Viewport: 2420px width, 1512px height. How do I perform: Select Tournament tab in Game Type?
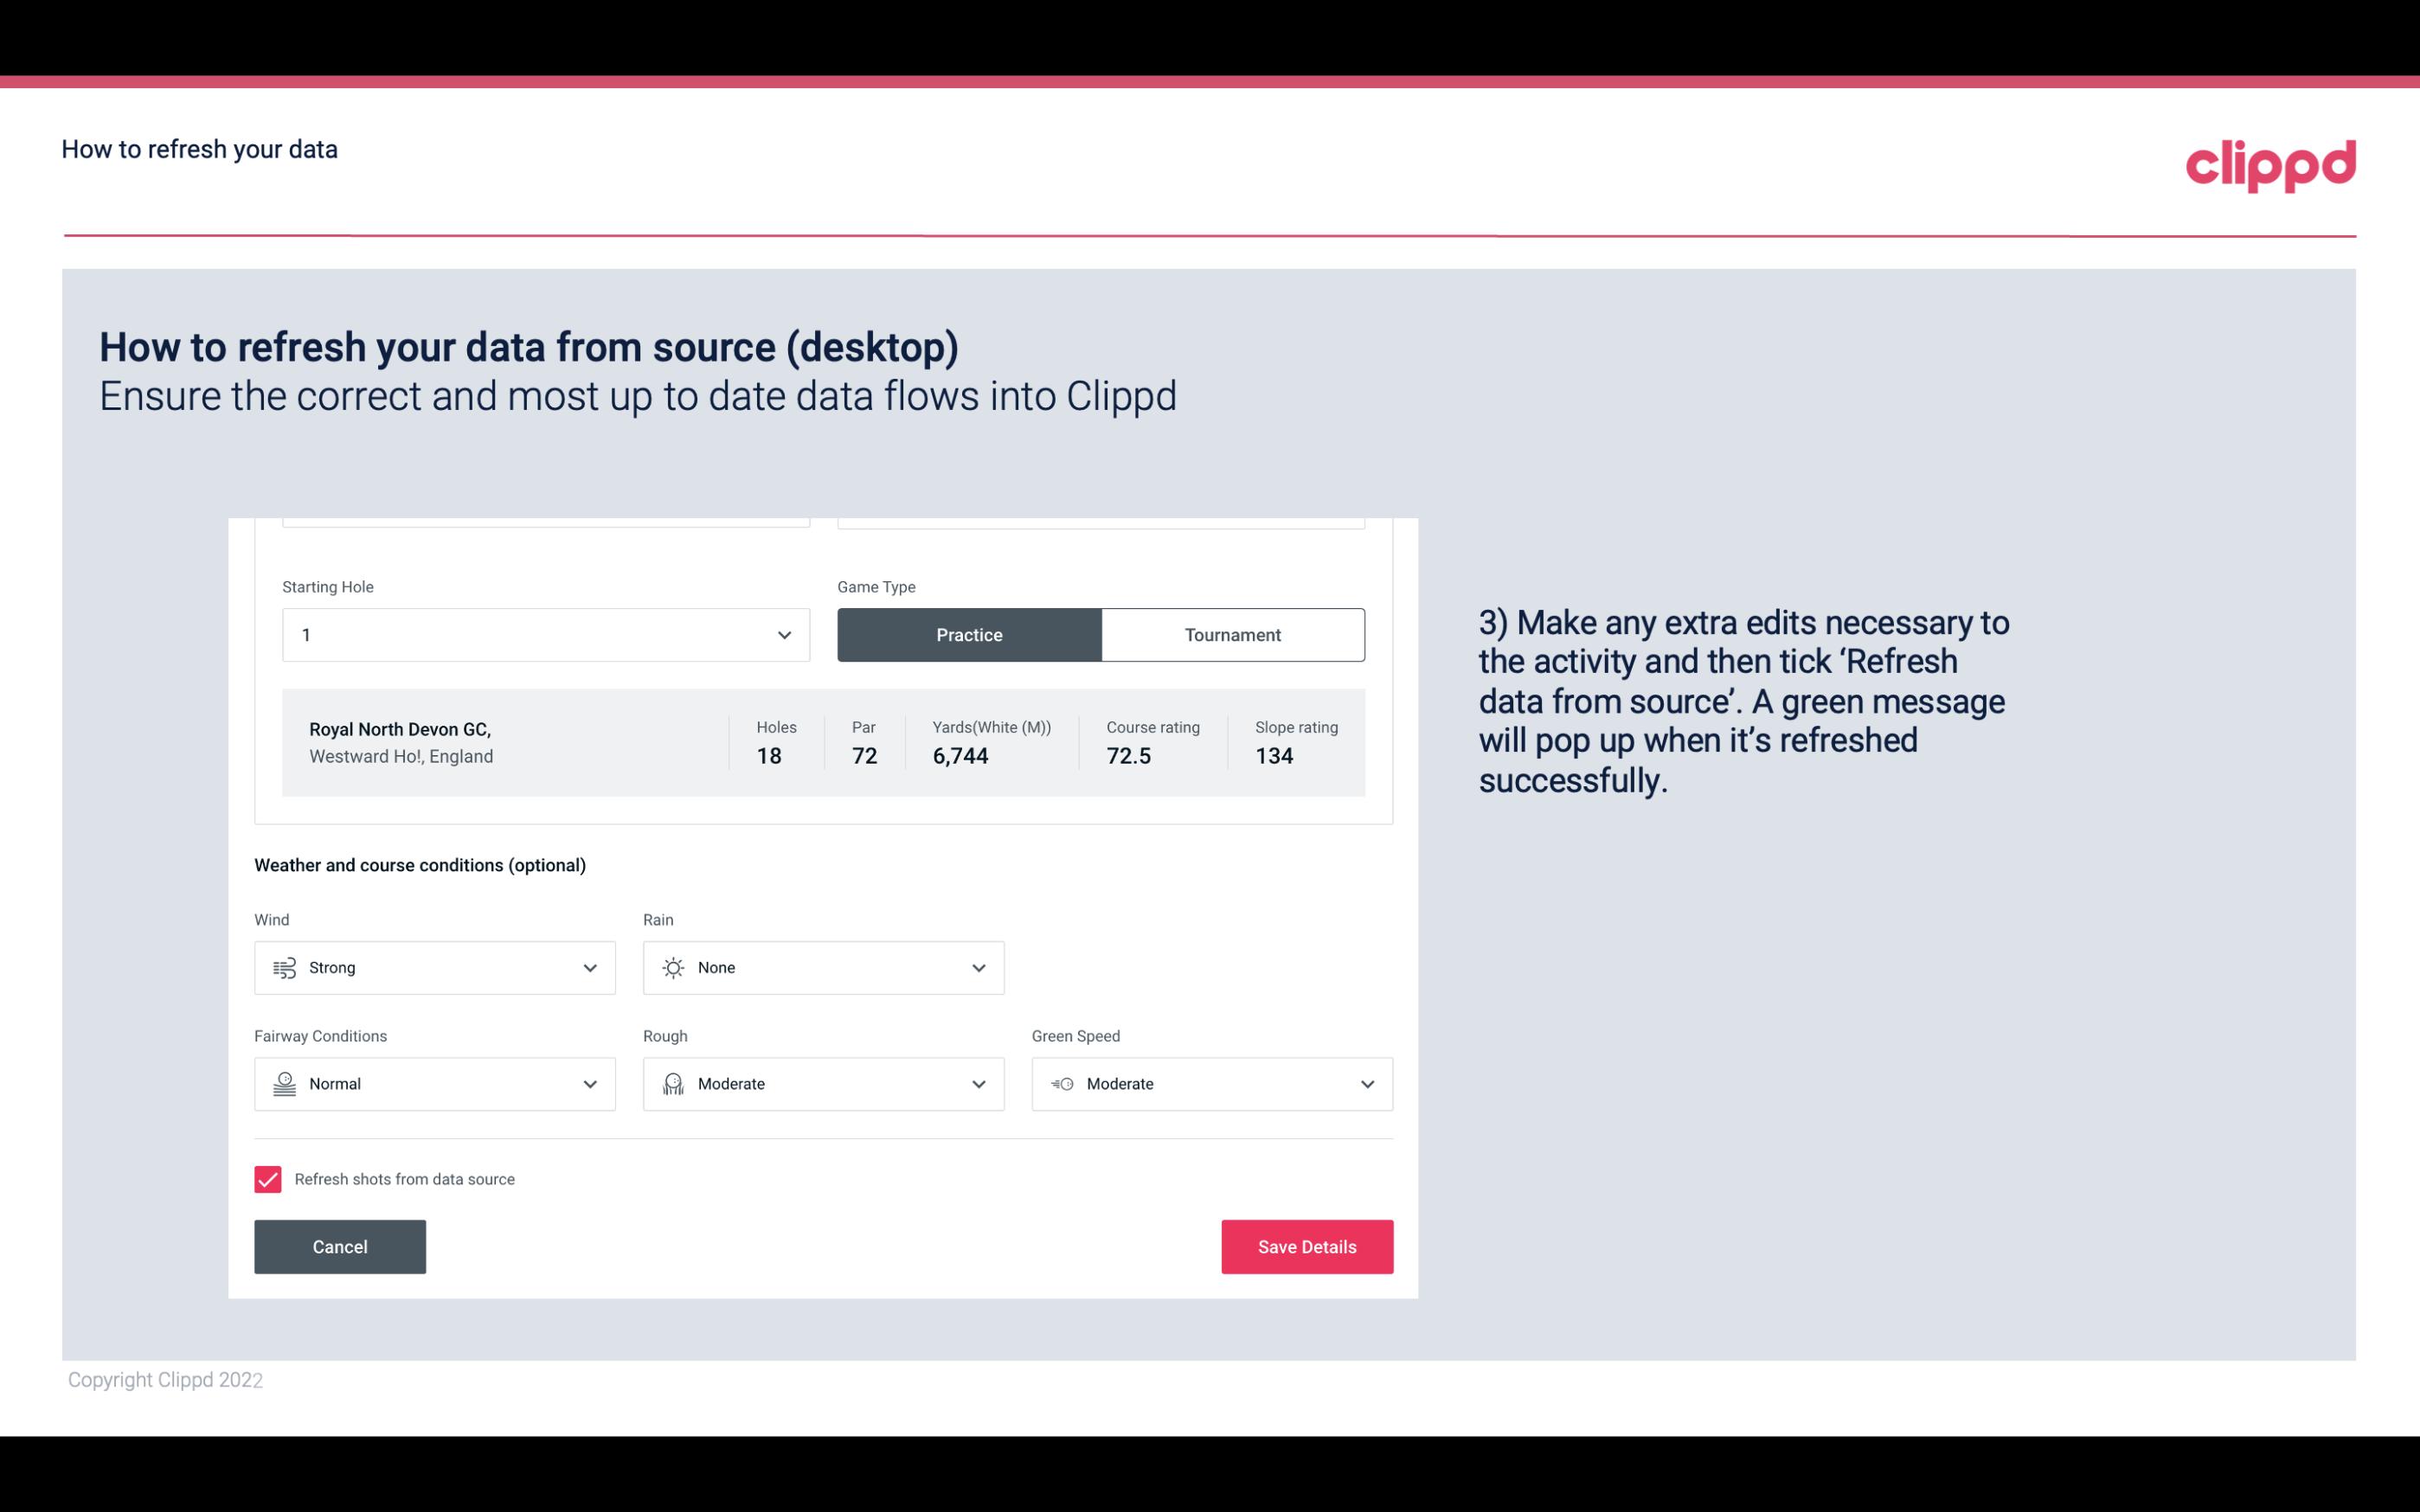click(1232, 634)
